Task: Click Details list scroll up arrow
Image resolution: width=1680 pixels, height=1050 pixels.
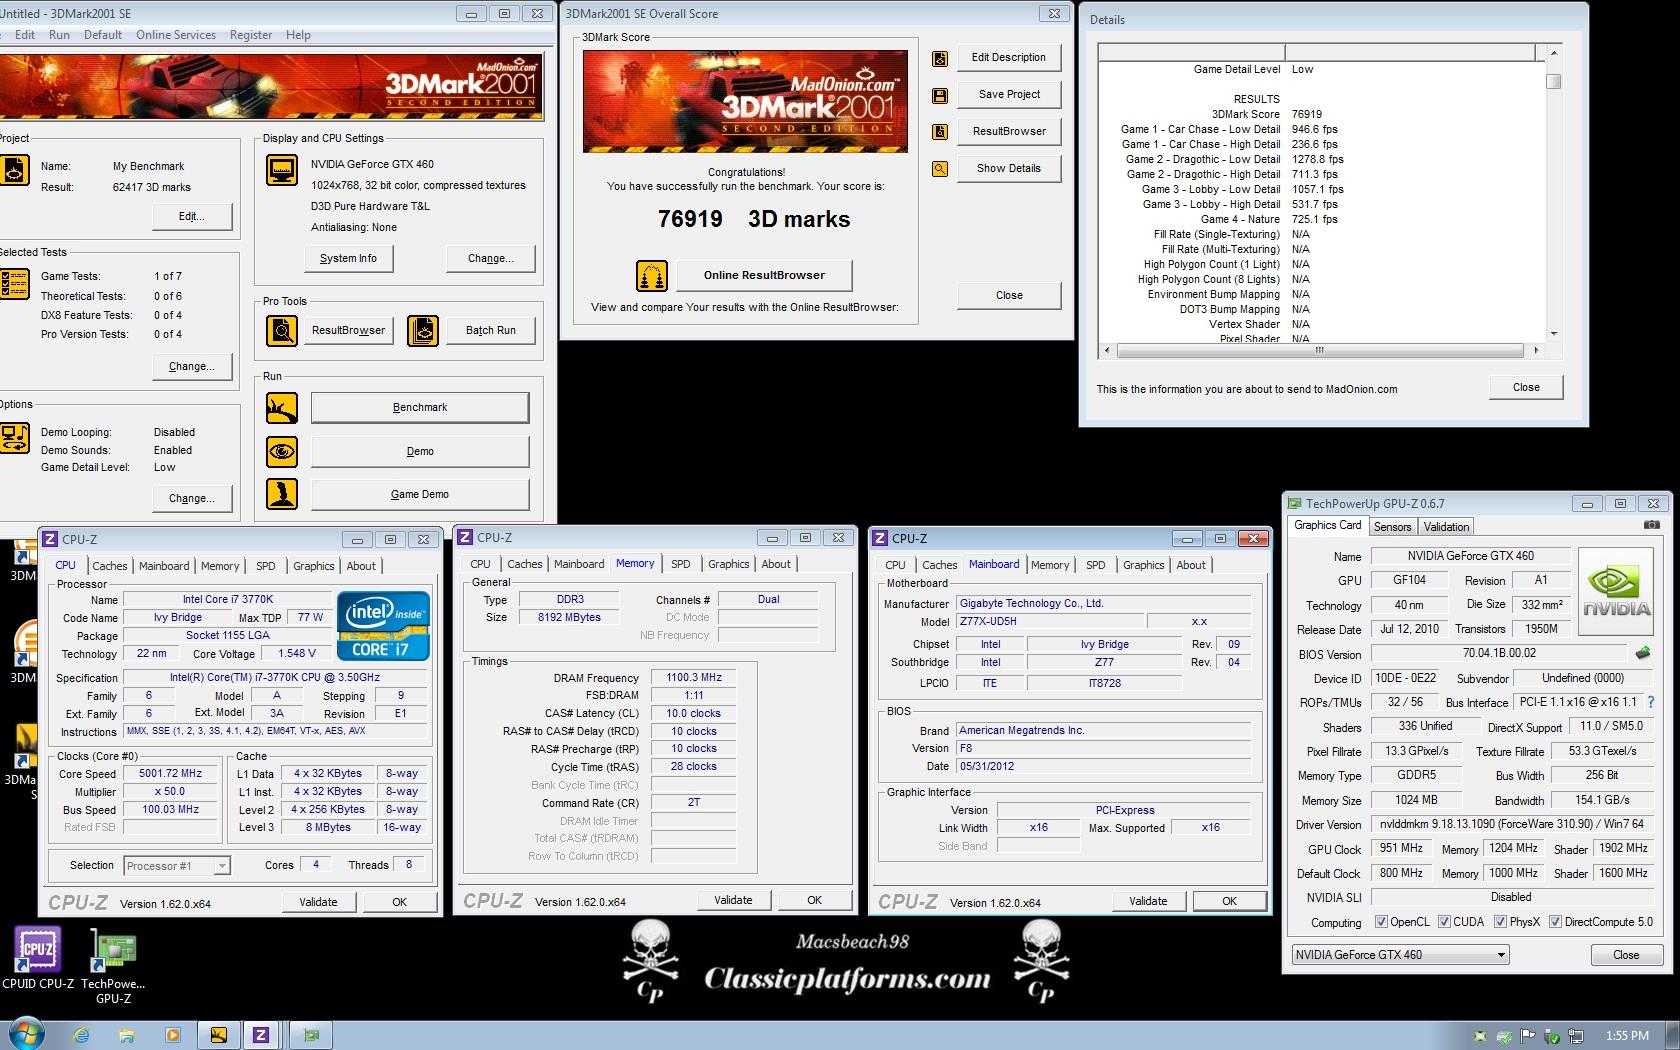Action: (1553, 52)
